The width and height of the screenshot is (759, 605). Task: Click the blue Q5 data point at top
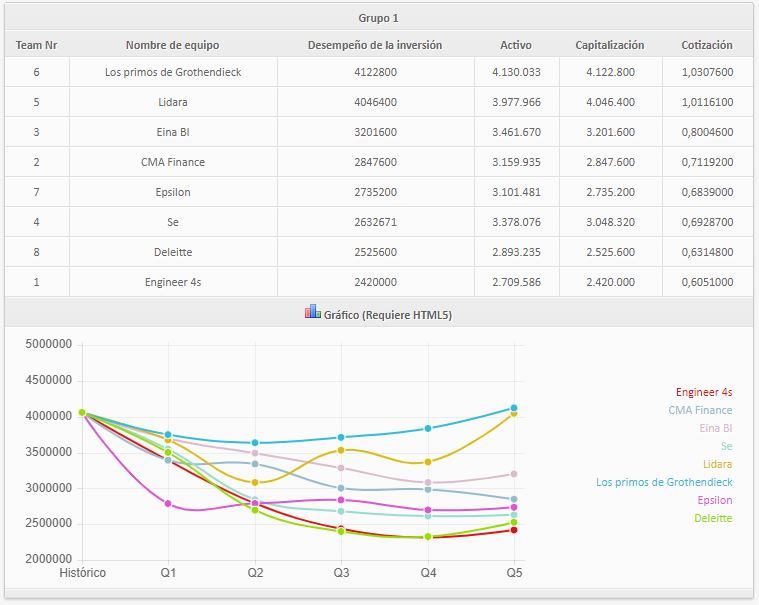click(514, 408)
